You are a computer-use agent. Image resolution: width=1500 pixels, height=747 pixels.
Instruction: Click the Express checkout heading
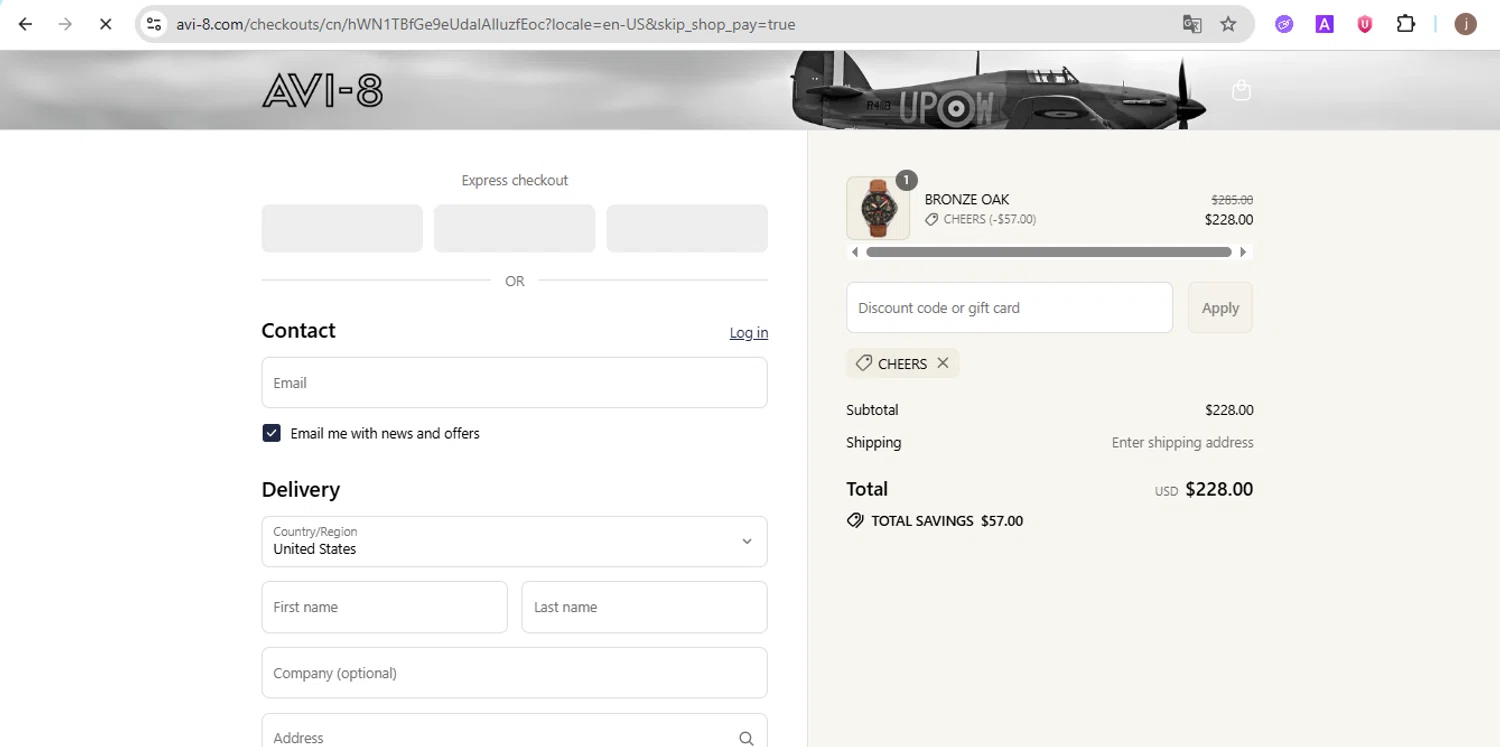pyautogui.click(x=514, y=180)
